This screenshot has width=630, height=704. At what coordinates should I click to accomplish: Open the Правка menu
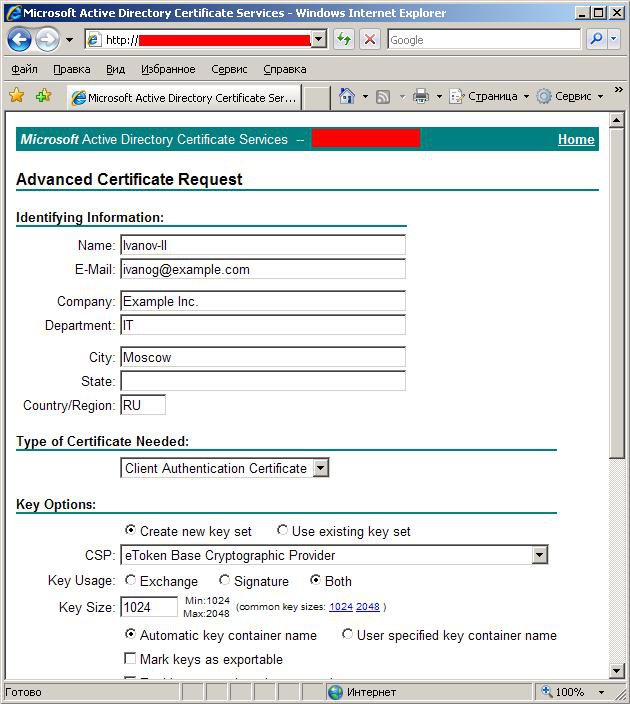[71, 69]
